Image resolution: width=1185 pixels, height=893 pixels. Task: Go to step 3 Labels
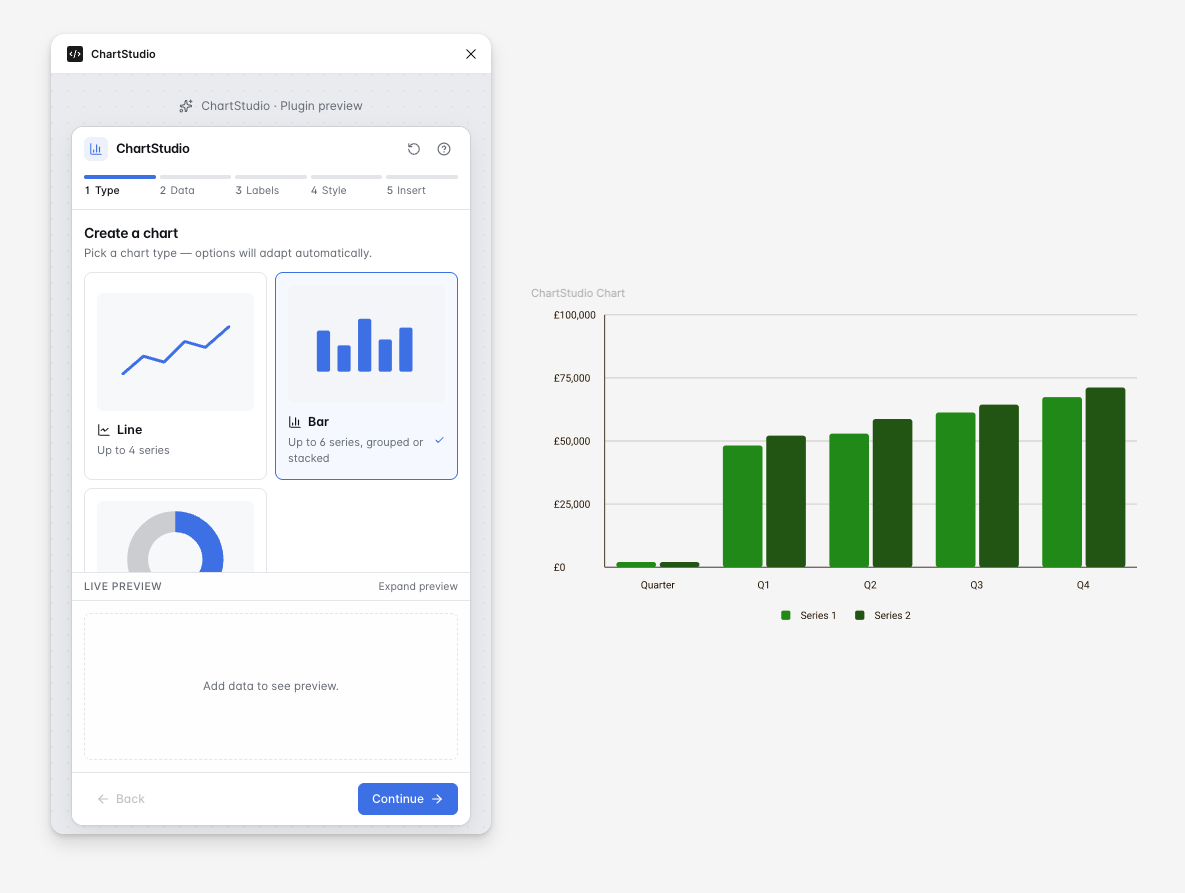point(271,186)
